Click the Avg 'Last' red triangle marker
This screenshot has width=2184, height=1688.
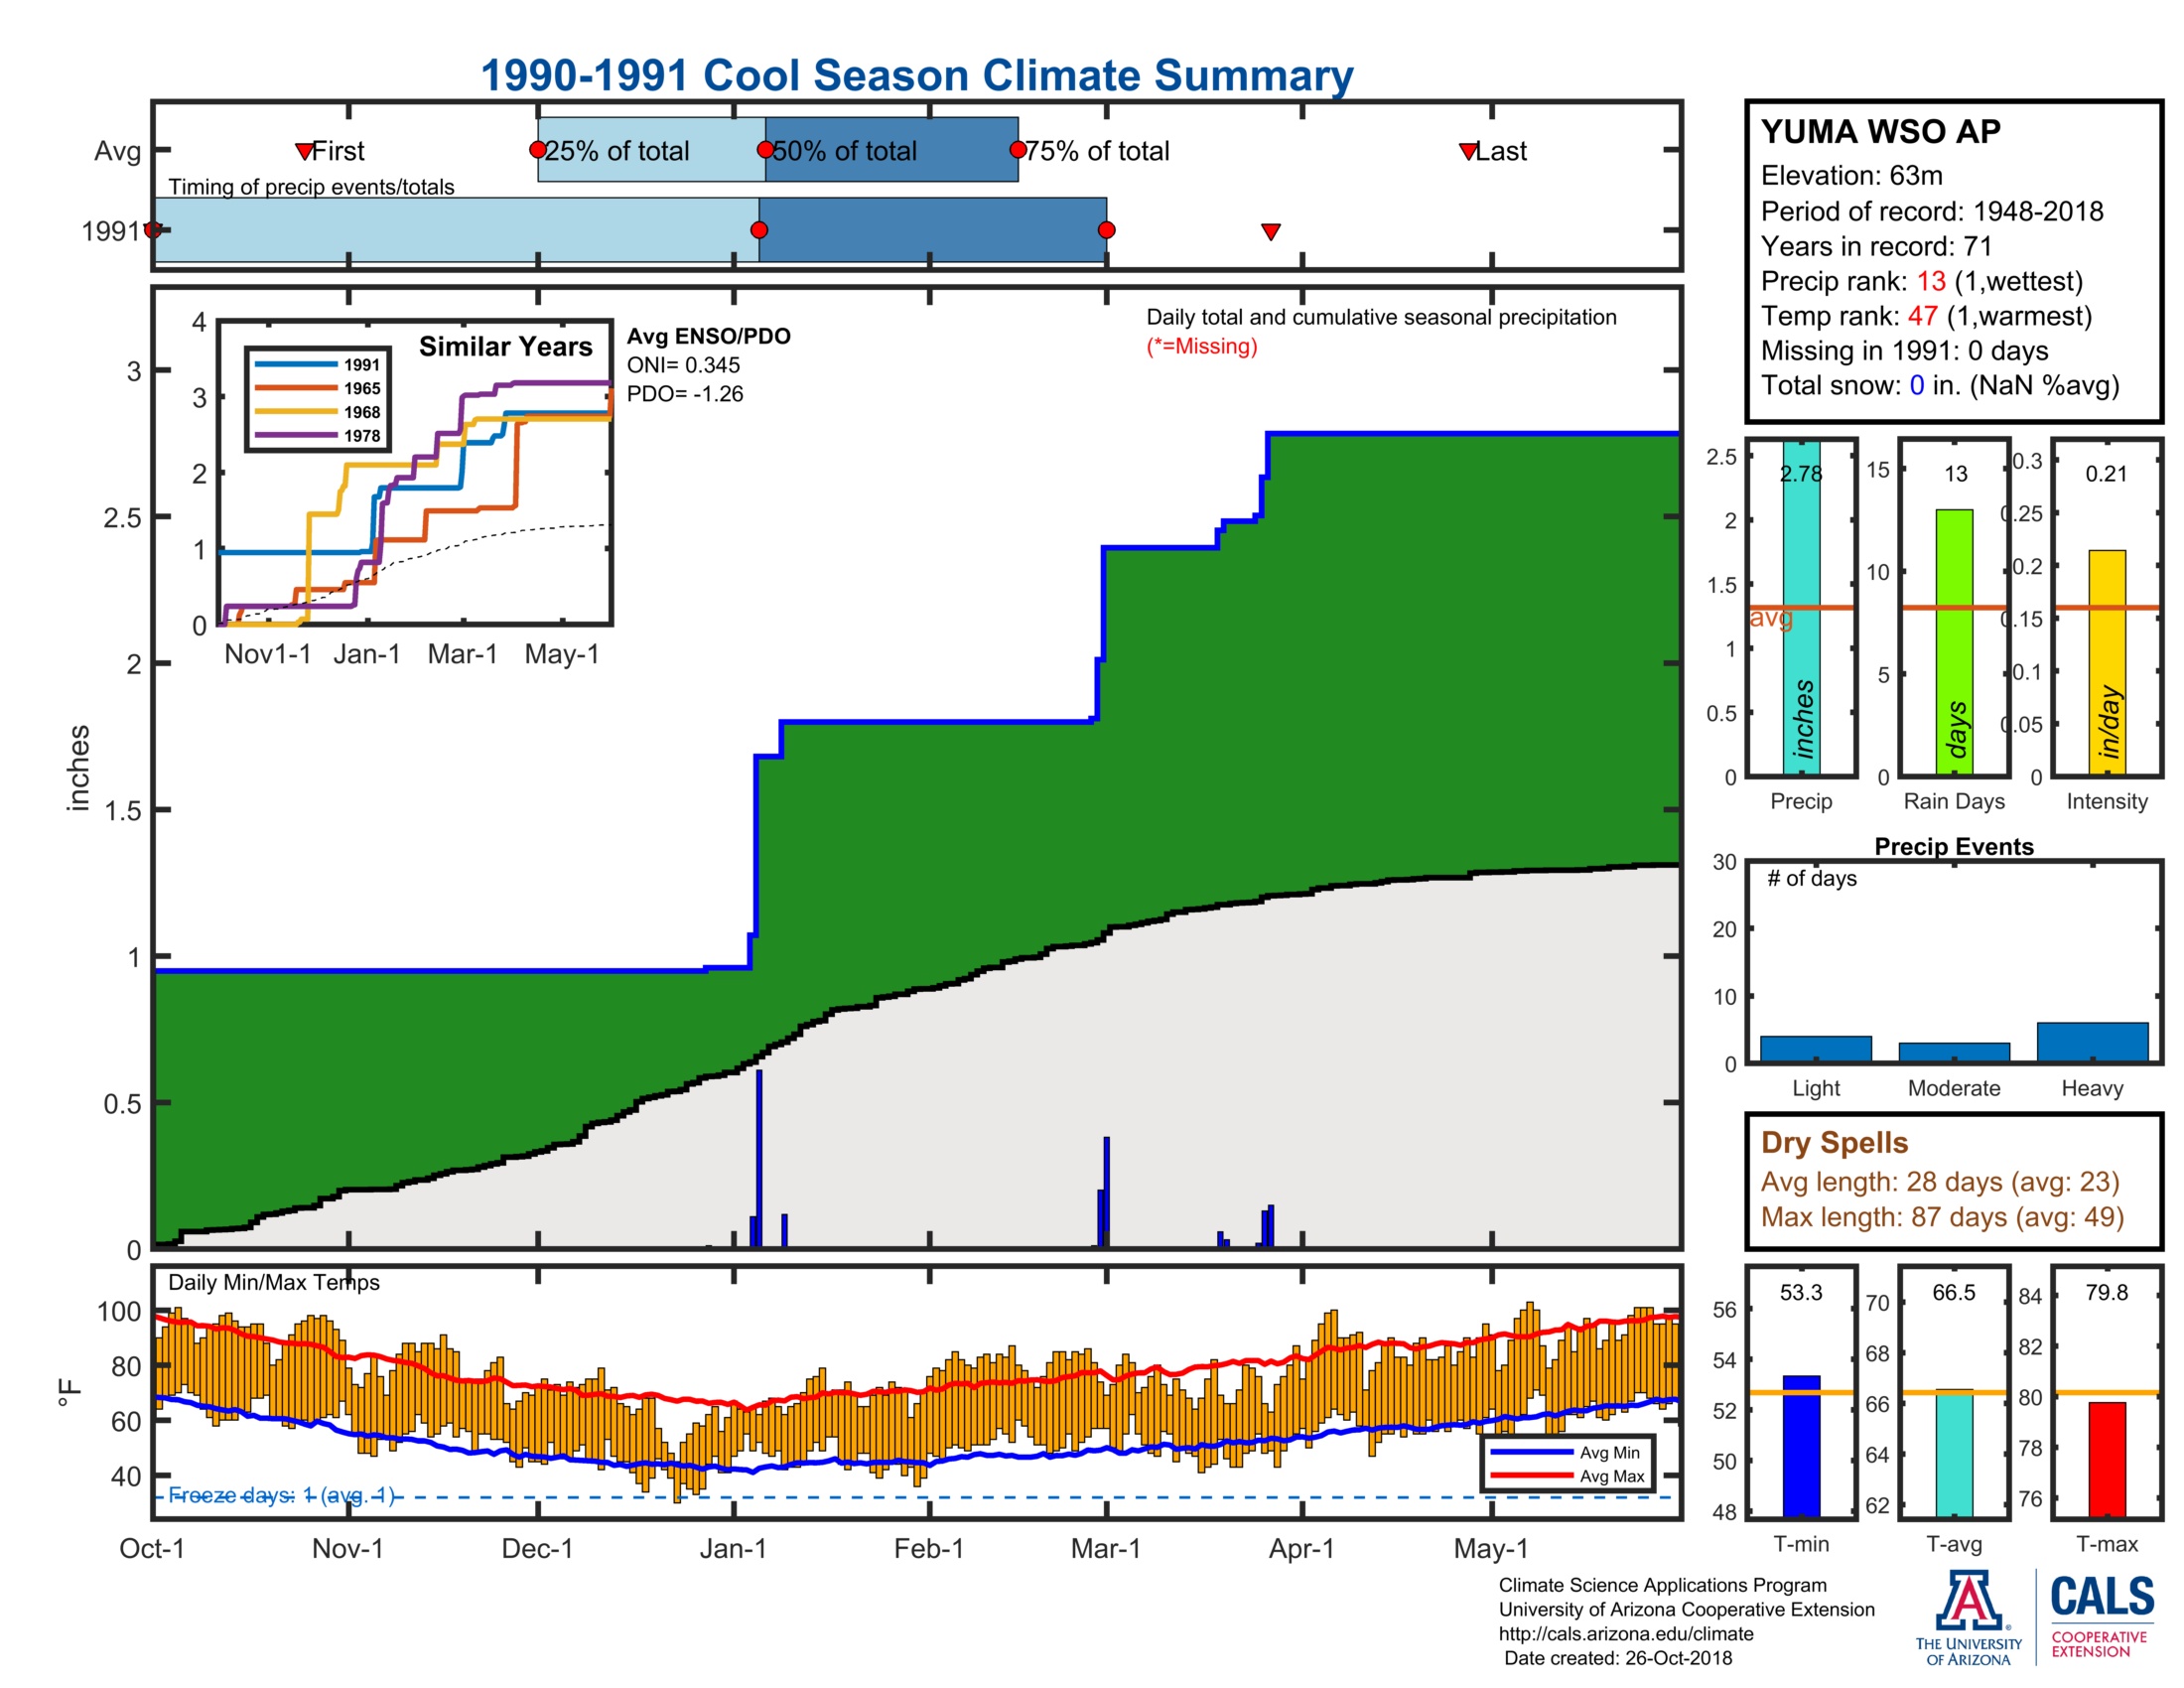coord(1468,151)
